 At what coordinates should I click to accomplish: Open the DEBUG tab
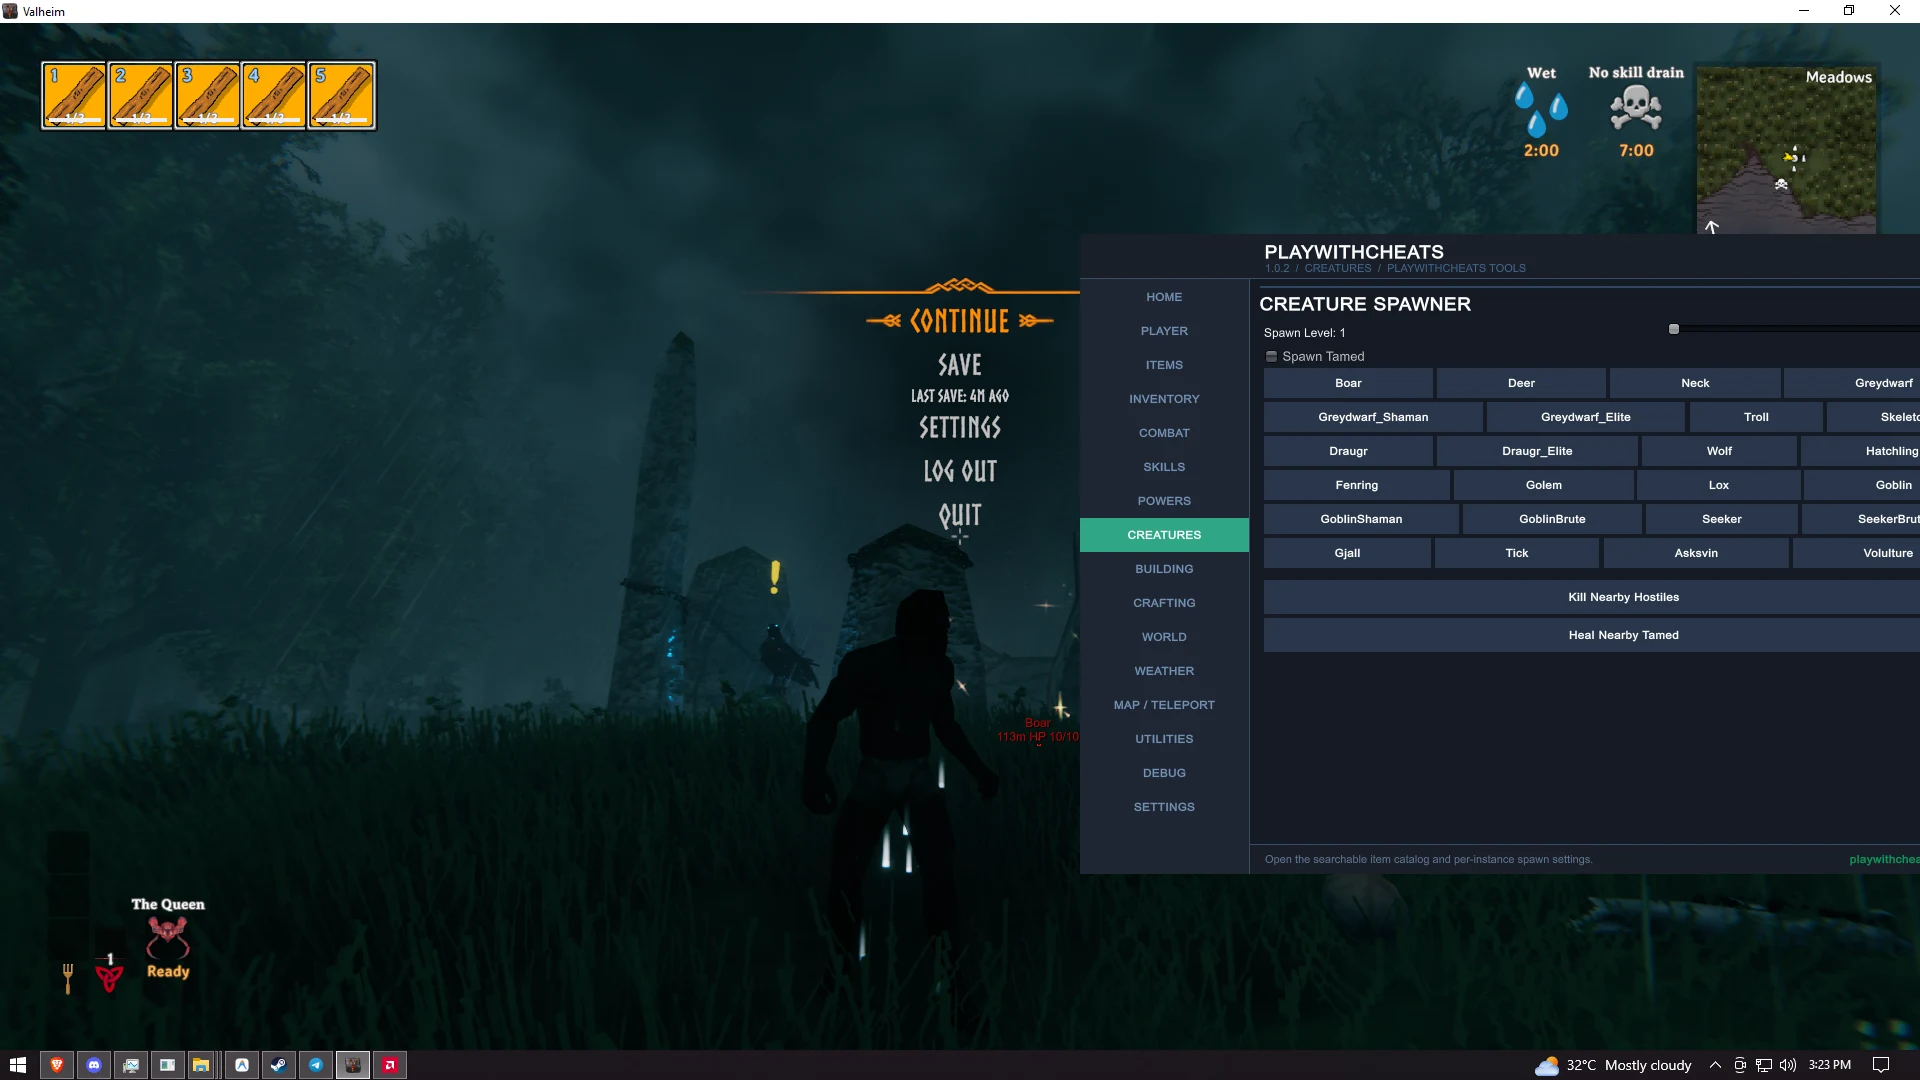(x=1164, y=773)
